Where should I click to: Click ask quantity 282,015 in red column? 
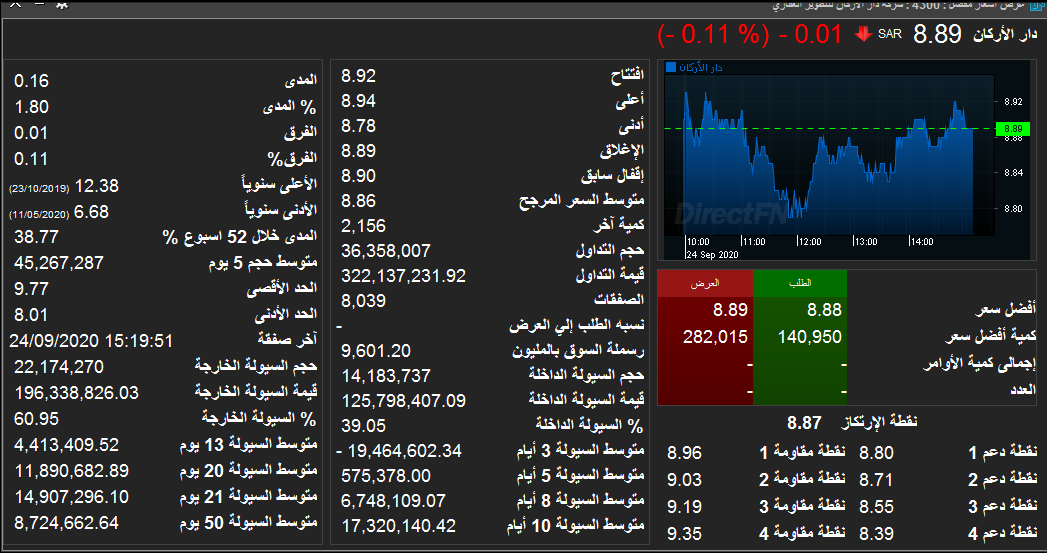[715, 337]
